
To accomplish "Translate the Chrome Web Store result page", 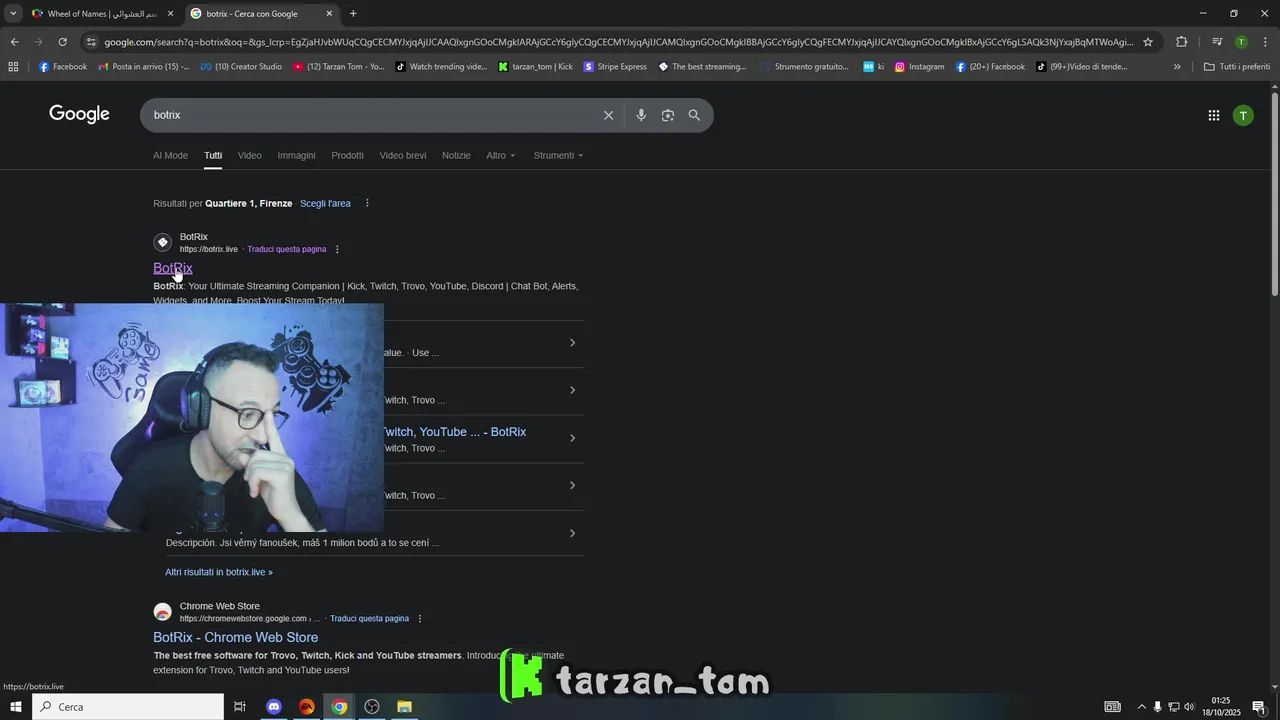I will click(369, 618).
